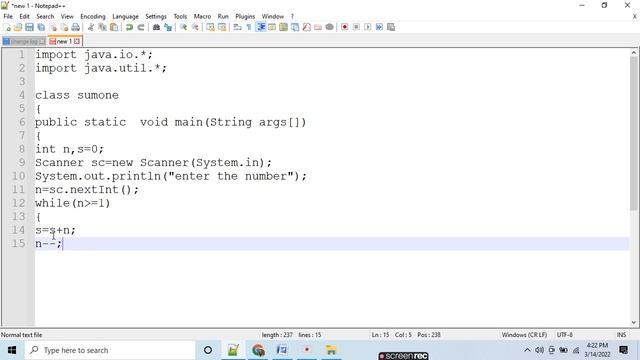Redo the edit using the Redo icon
Image resolution: width=640 pixels, height=360 pixels.
(x=141, y=27)
